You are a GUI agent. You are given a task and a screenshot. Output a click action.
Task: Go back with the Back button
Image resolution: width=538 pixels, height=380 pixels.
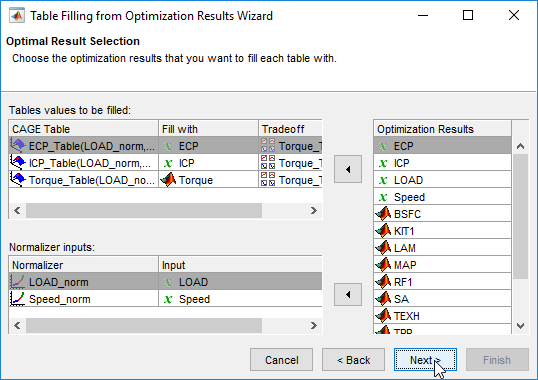(x=353, y=360)
